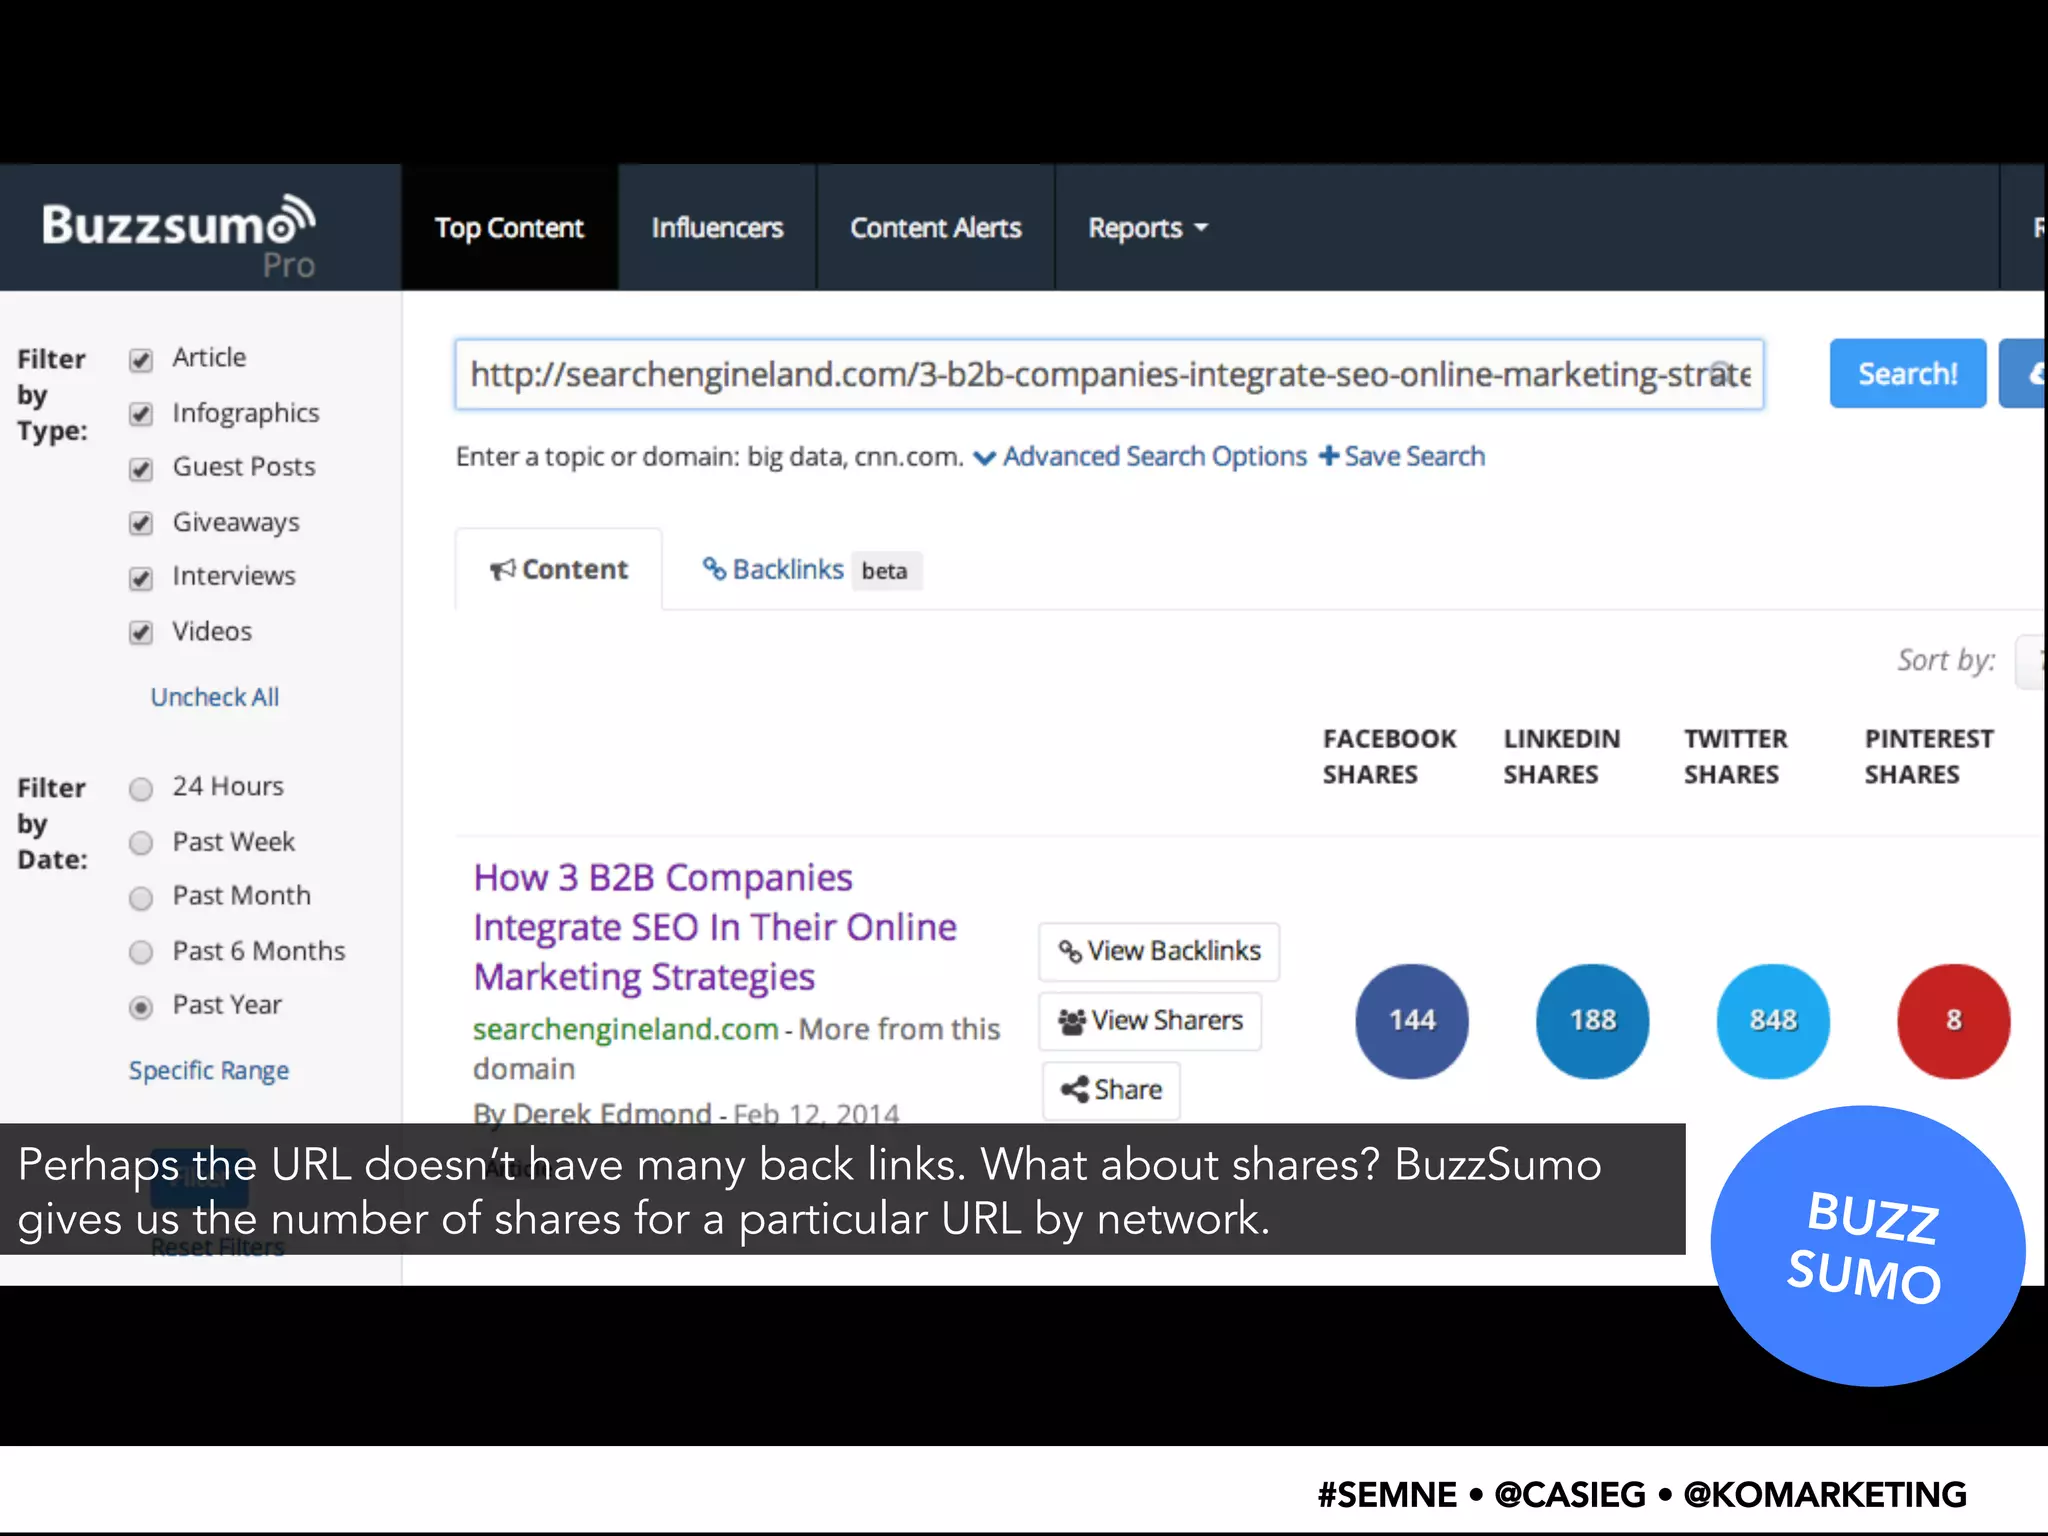Select the Past 6 Months filter
2048x1536 pixels.
[141, 952]
